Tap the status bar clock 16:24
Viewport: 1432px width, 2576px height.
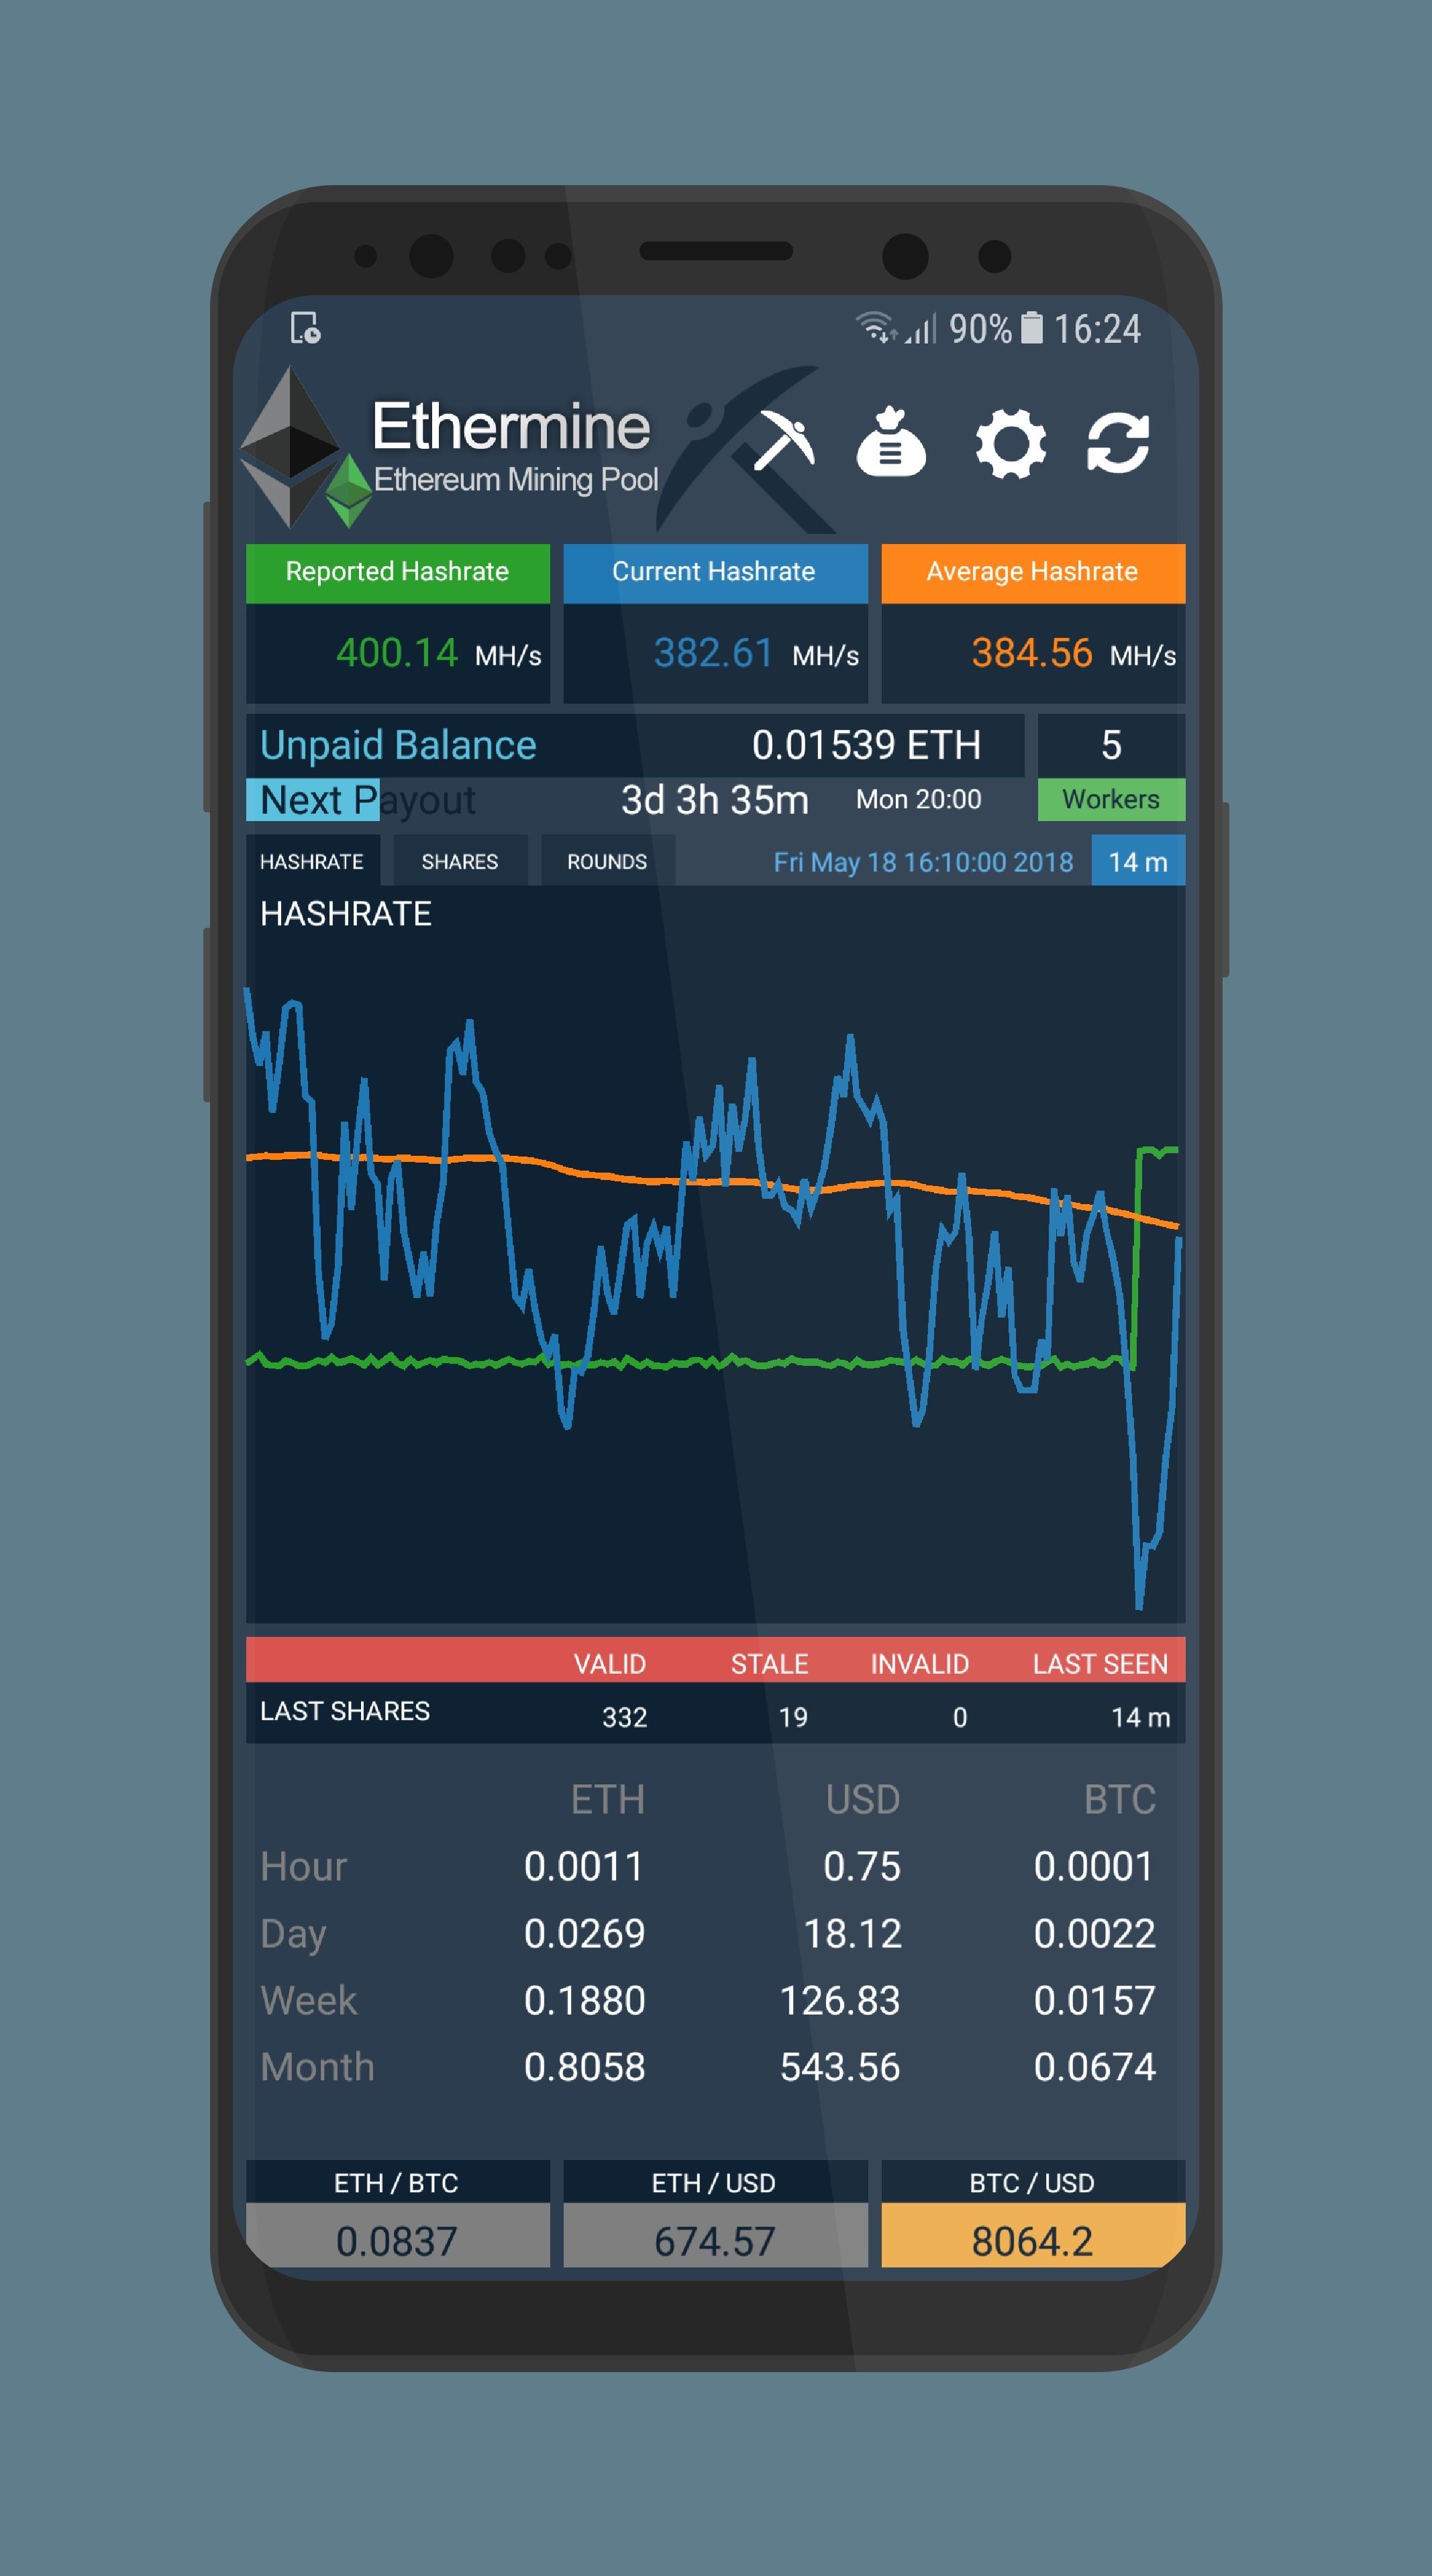pos(1097,328)
